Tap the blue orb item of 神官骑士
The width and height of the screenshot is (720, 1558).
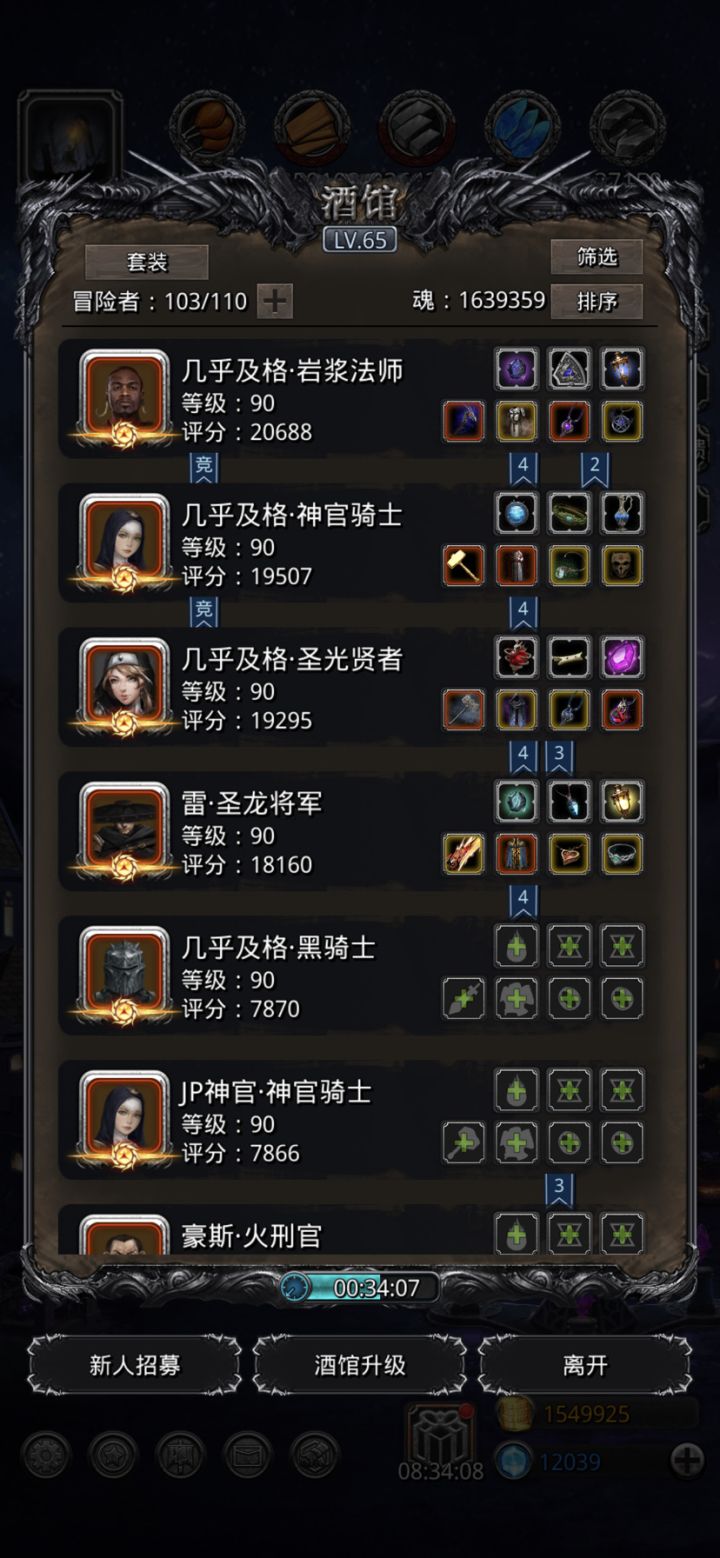pos(517,513)
